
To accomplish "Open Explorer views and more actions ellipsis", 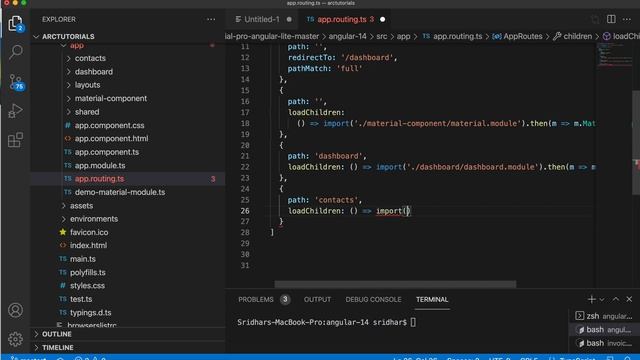I will (x=211, y=19).
